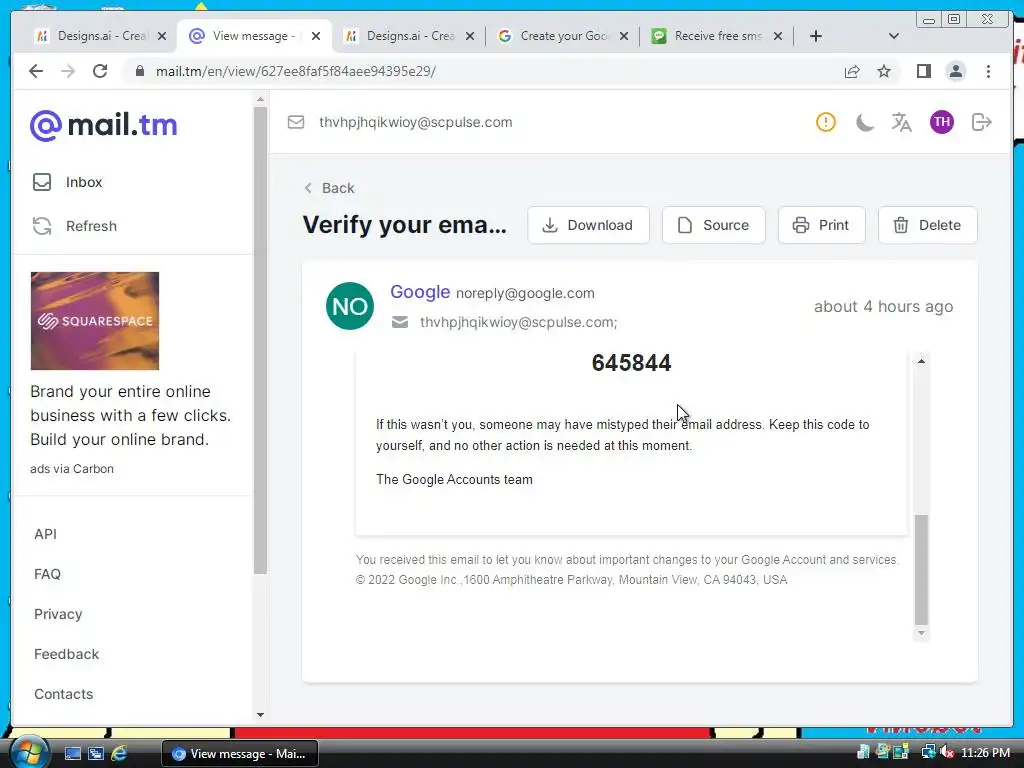Click the yellow warning notice icon
Image resolution: width=1024 pixels, height=768 pixels.
click(x=825, y=122)
